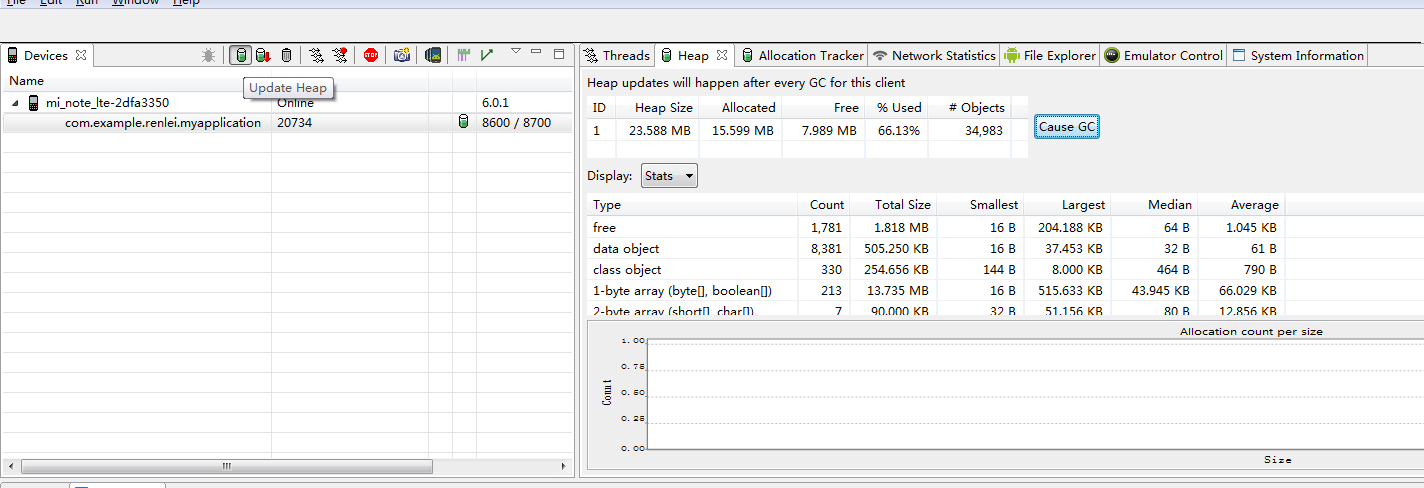Click the Heap Size column header

click(x=664, y=107)
